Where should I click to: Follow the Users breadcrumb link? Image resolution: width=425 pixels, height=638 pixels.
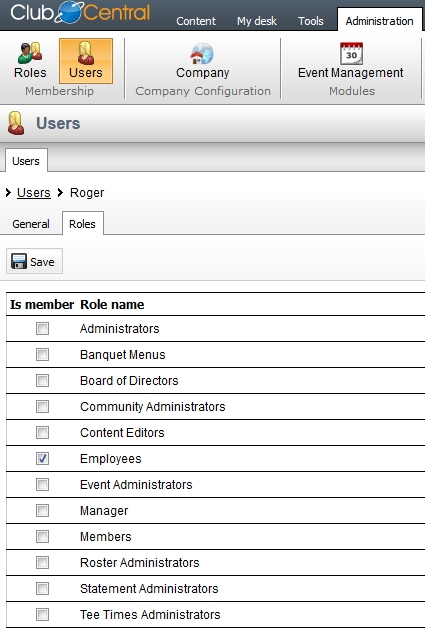(x=34, y=192)
